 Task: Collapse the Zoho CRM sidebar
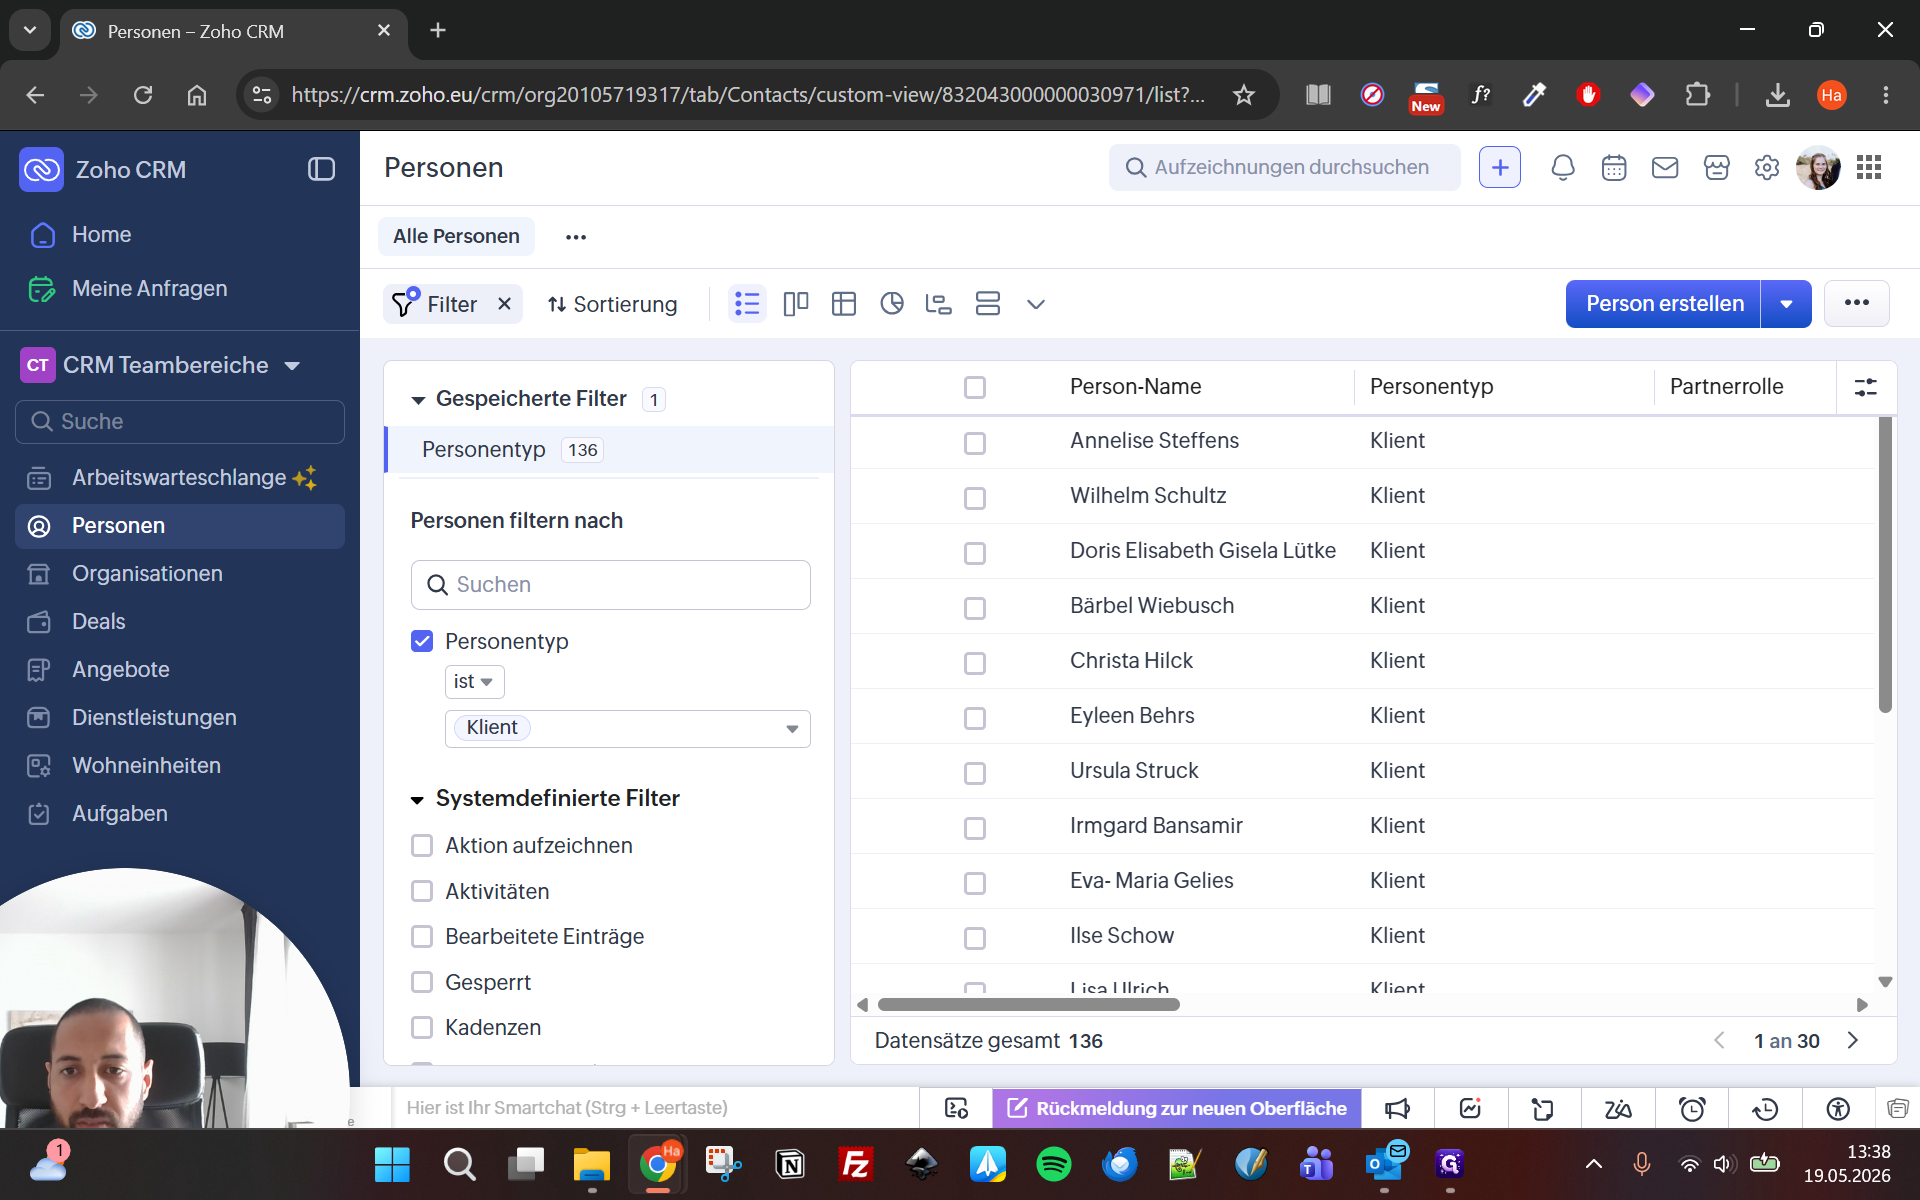pyautogui.click(x=321, y=169)
